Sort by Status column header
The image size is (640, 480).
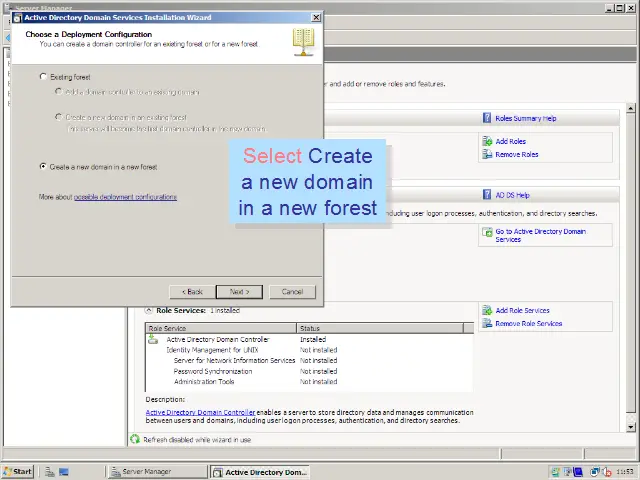(x=380, y=328)
